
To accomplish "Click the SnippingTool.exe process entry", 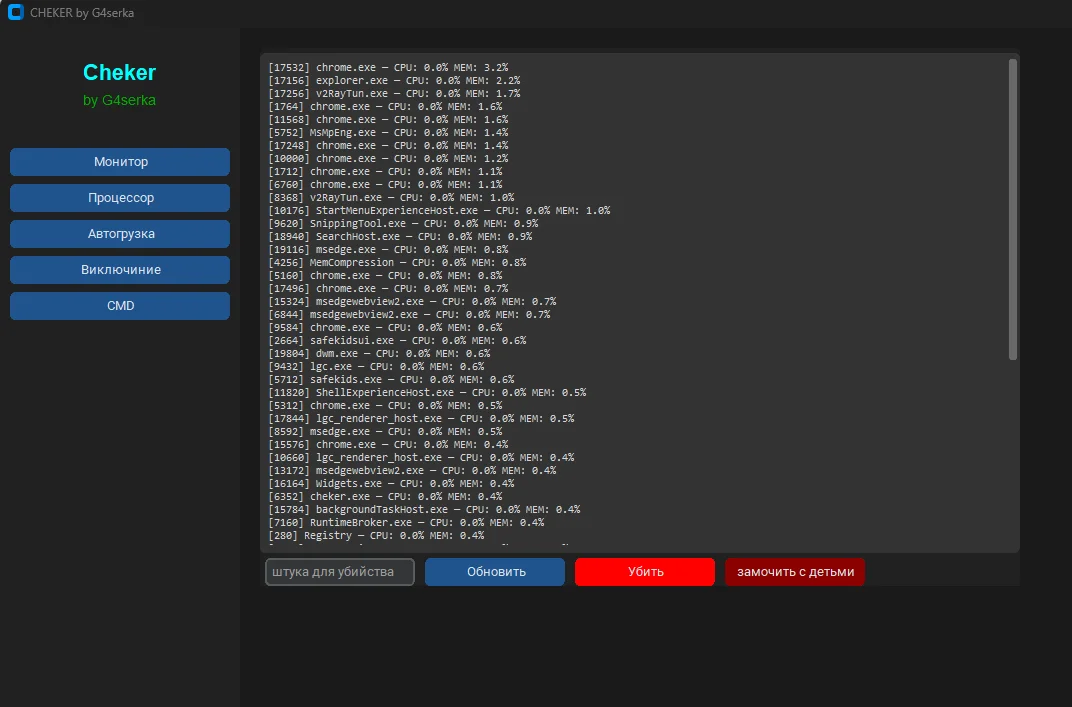I will [403, 223].
